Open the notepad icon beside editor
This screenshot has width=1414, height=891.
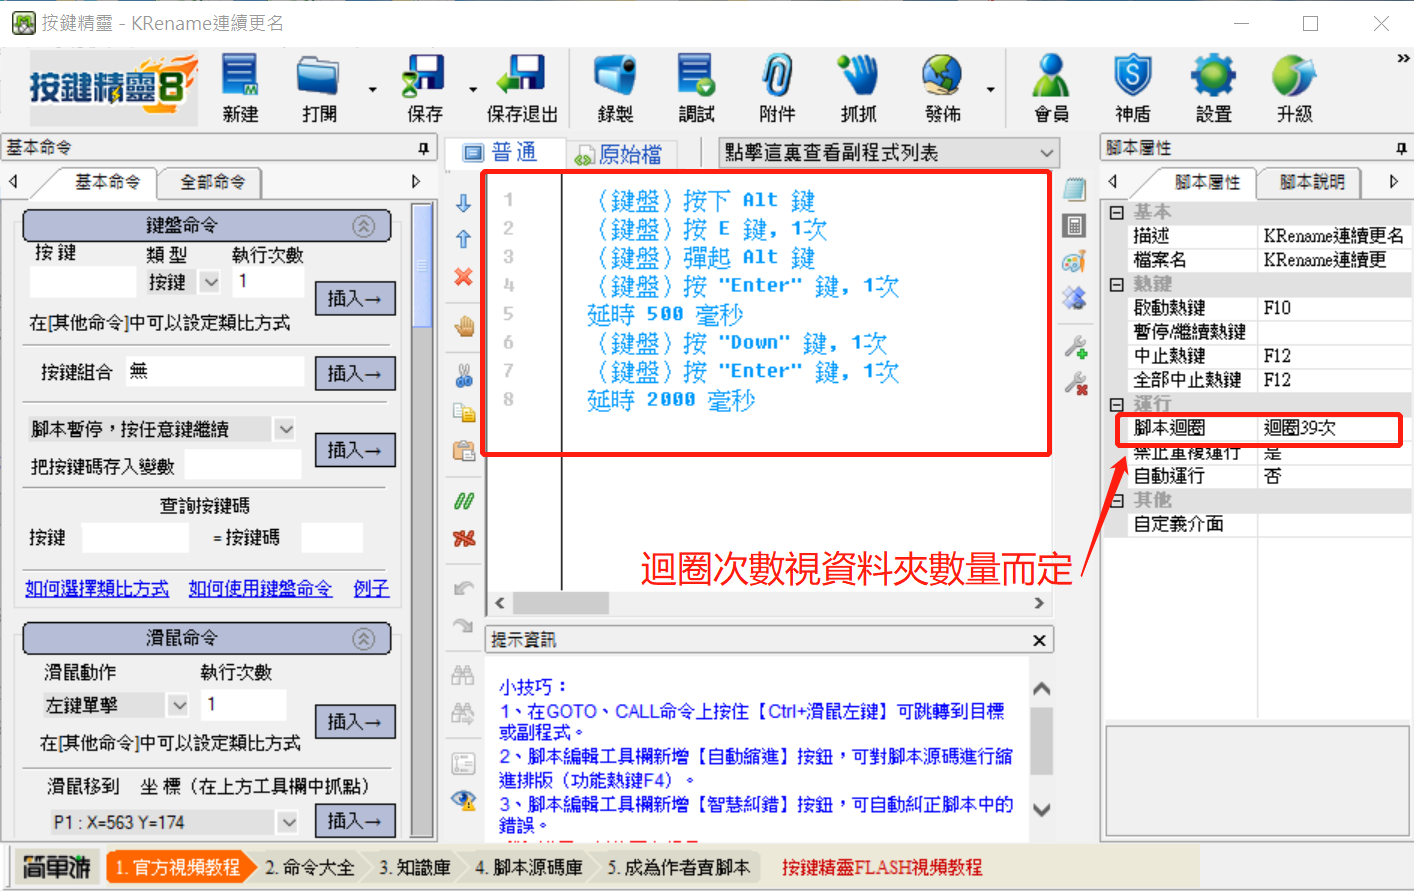1075,189
